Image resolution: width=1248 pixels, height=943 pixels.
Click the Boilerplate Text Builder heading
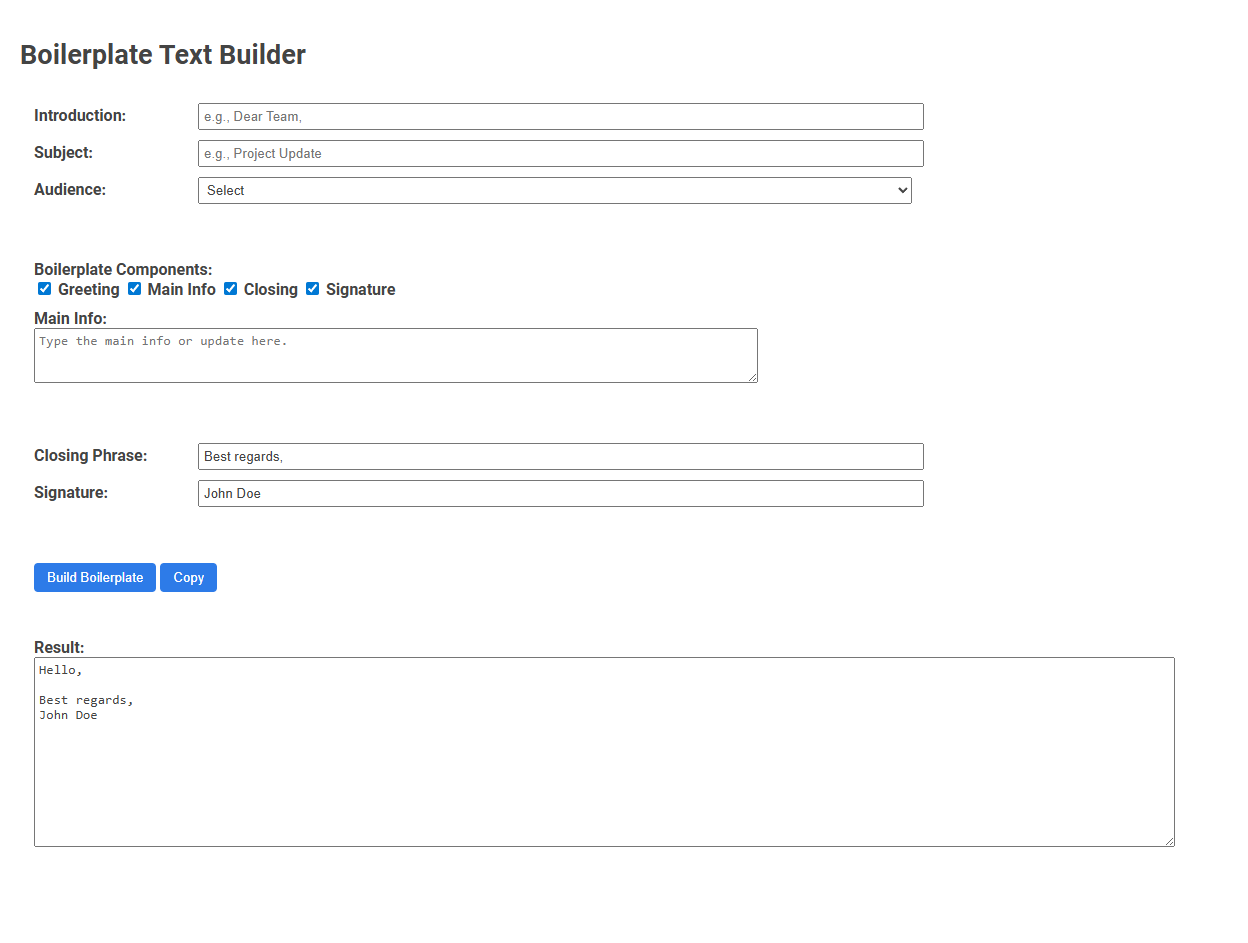[162, 55]
